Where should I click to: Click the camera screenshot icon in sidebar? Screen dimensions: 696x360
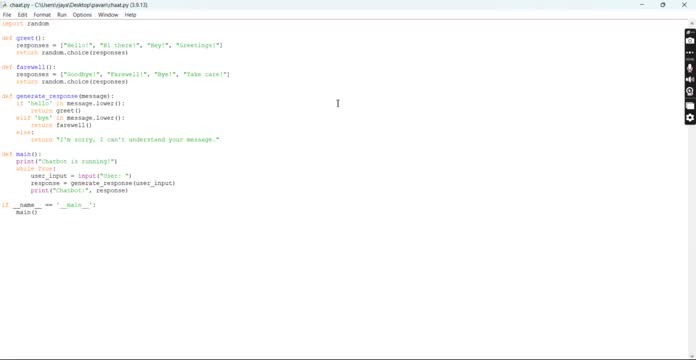690,41
